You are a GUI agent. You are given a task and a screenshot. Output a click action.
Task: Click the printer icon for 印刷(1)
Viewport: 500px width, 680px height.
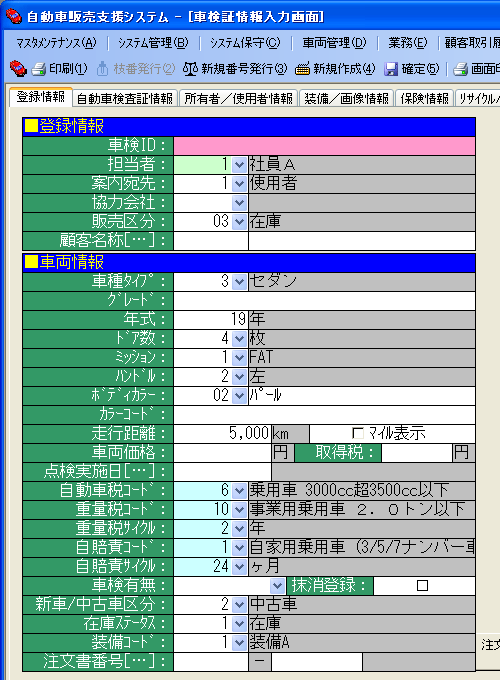click(39, 69)
